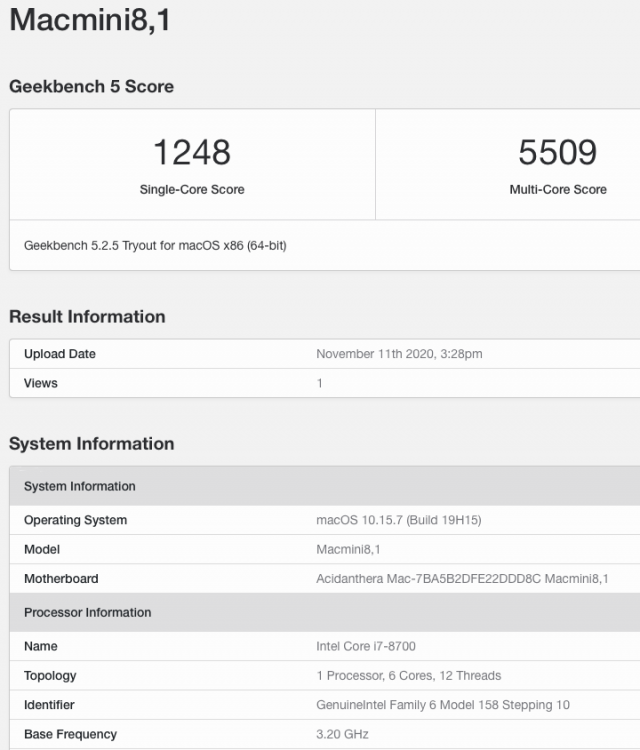Click the Views row label

[x=41, y=383]
